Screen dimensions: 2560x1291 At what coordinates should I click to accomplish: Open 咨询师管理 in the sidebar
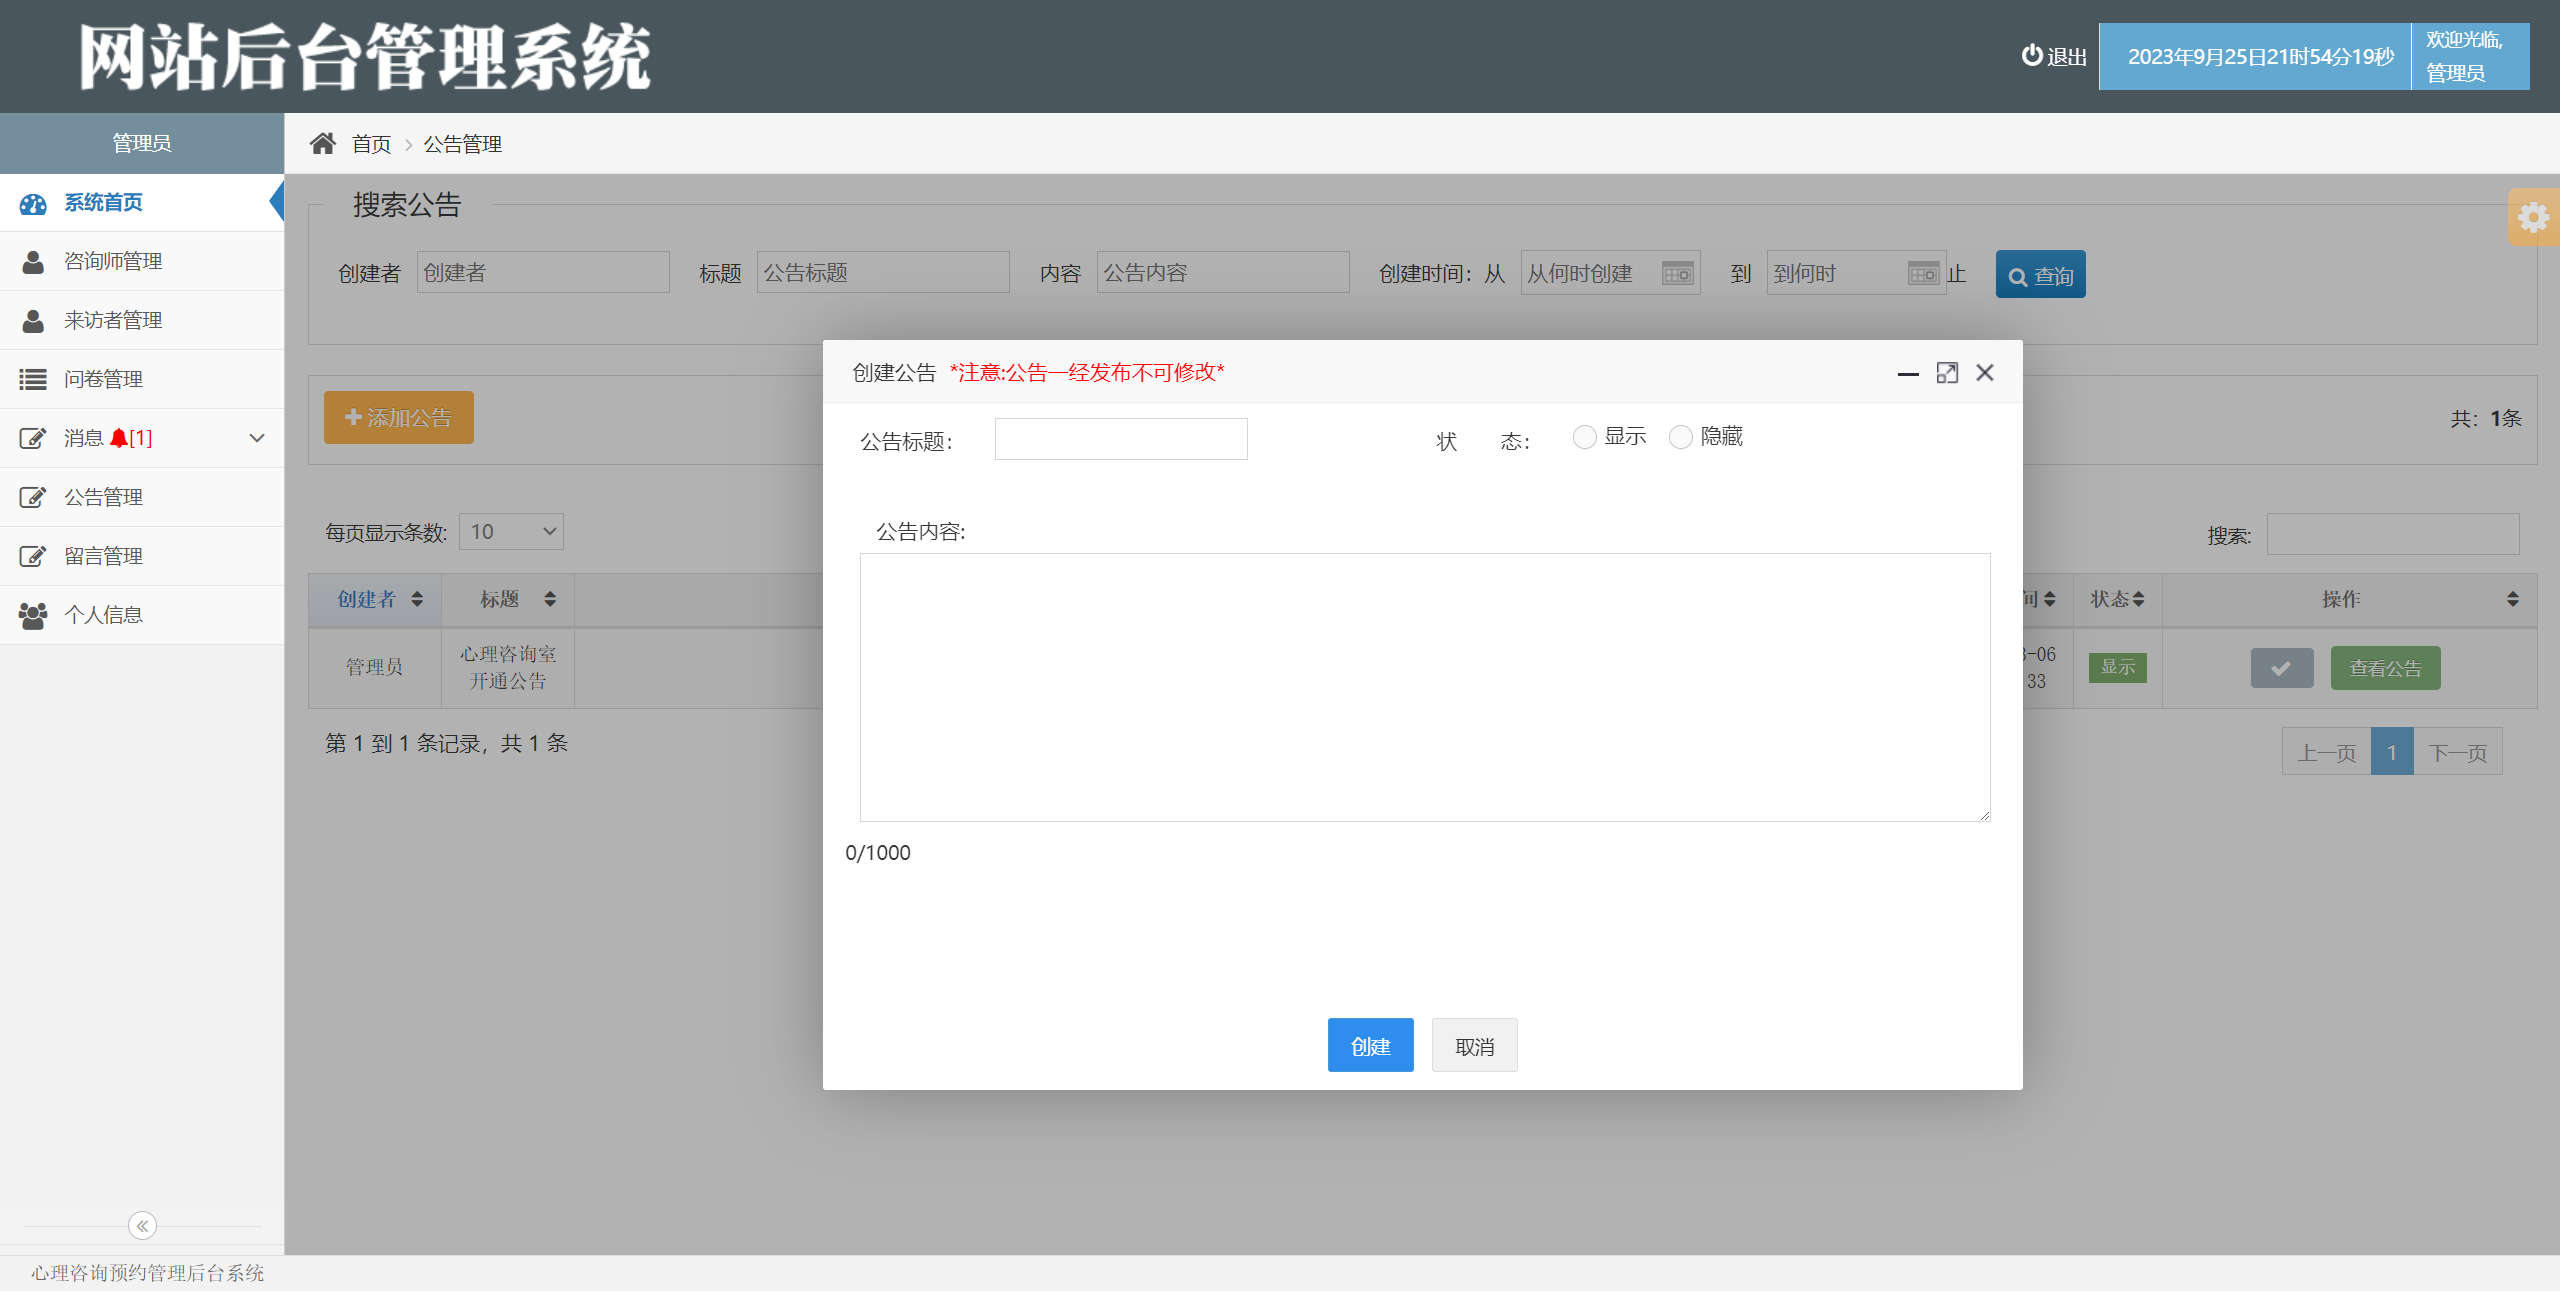pos(113,261)
